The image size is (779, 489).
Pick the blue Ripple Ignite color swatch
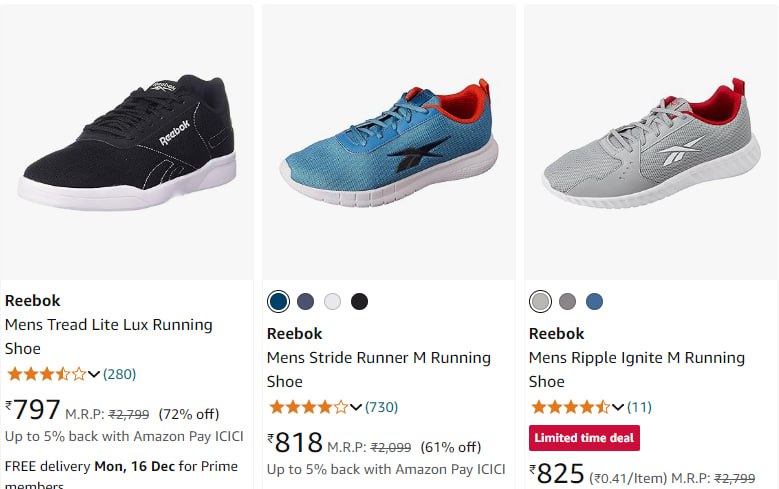click(x=594, y=301)
